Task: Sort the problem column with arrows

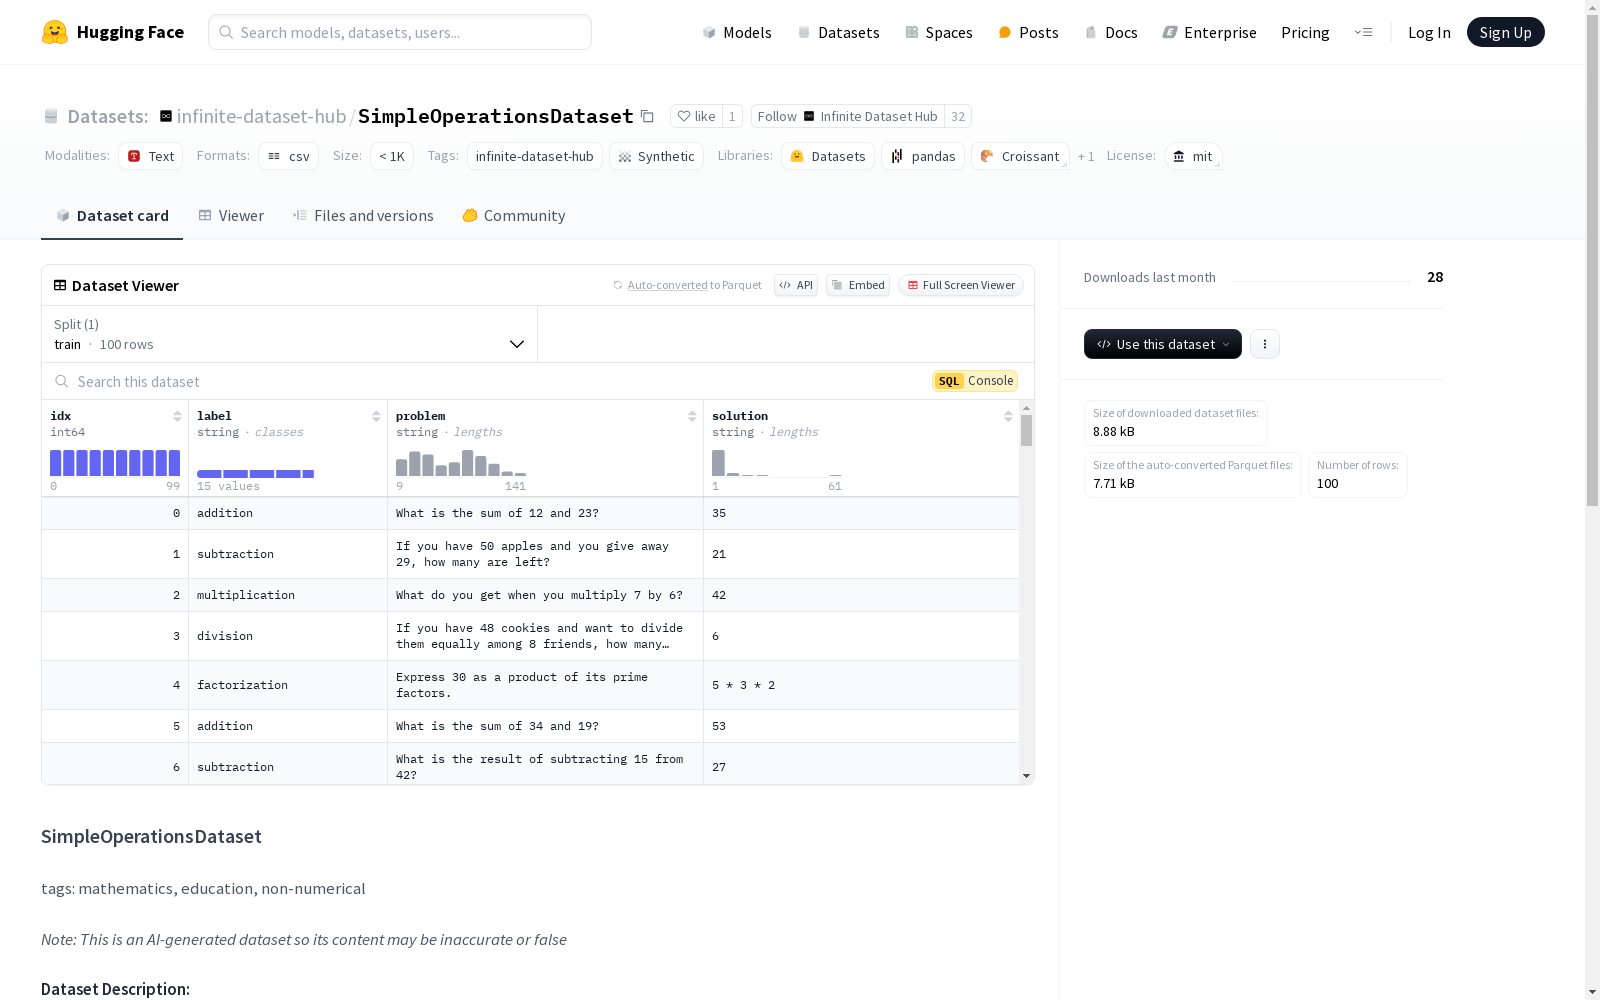Action: 692,416
